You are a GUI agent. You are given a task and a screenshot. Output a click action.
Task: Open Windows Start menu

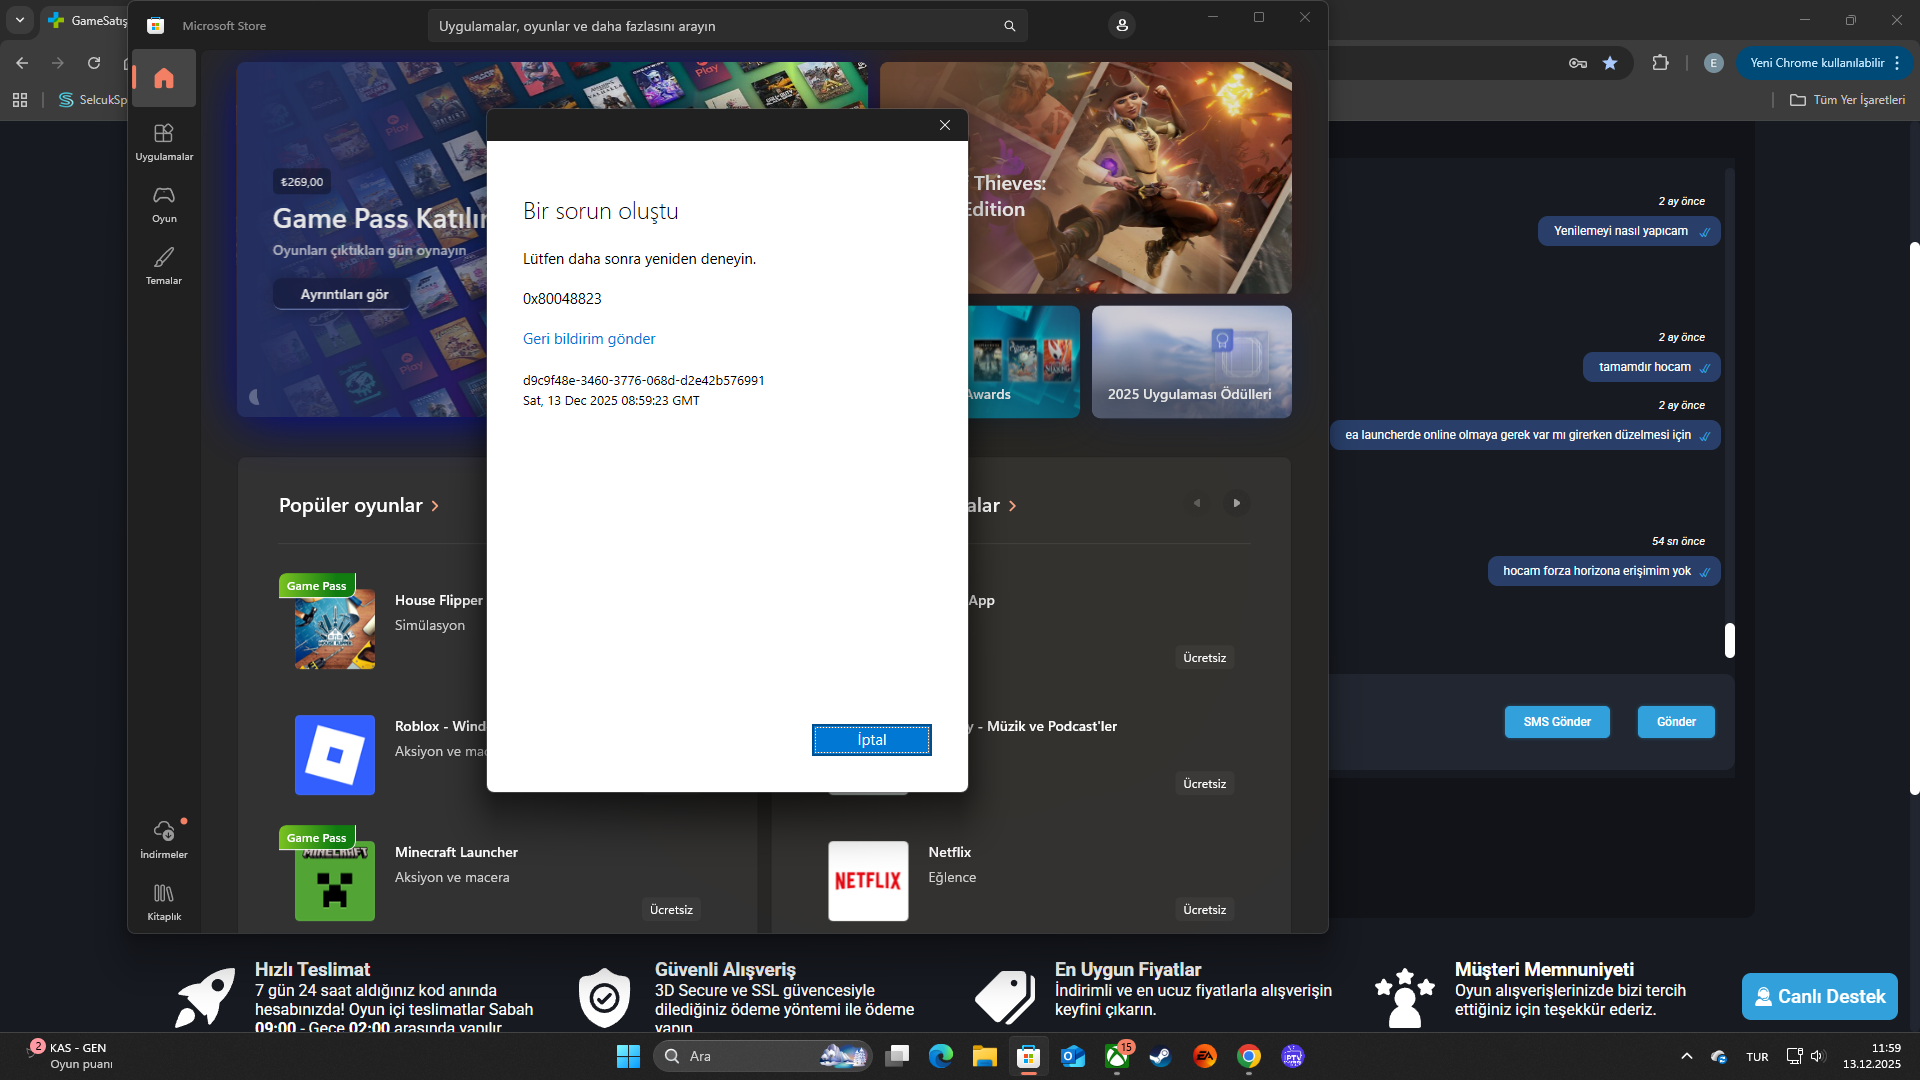(628, 1056)
